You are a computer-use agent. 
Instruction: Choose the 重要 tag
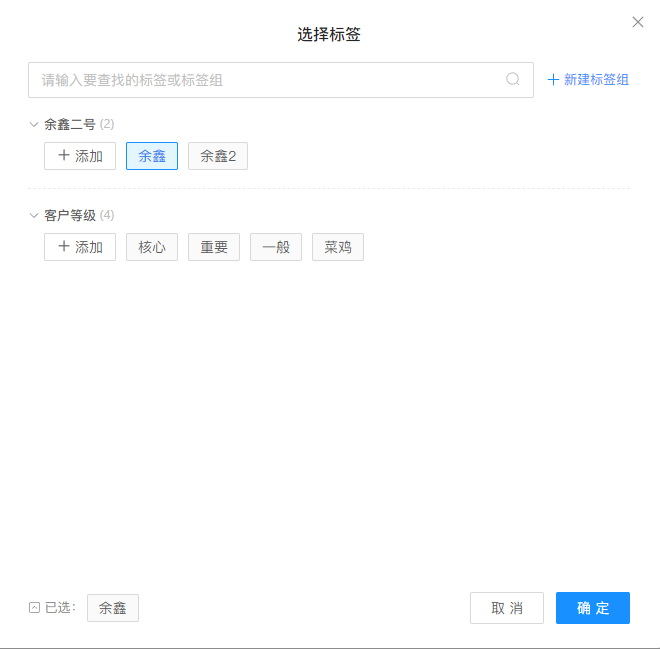coord(214,247)
